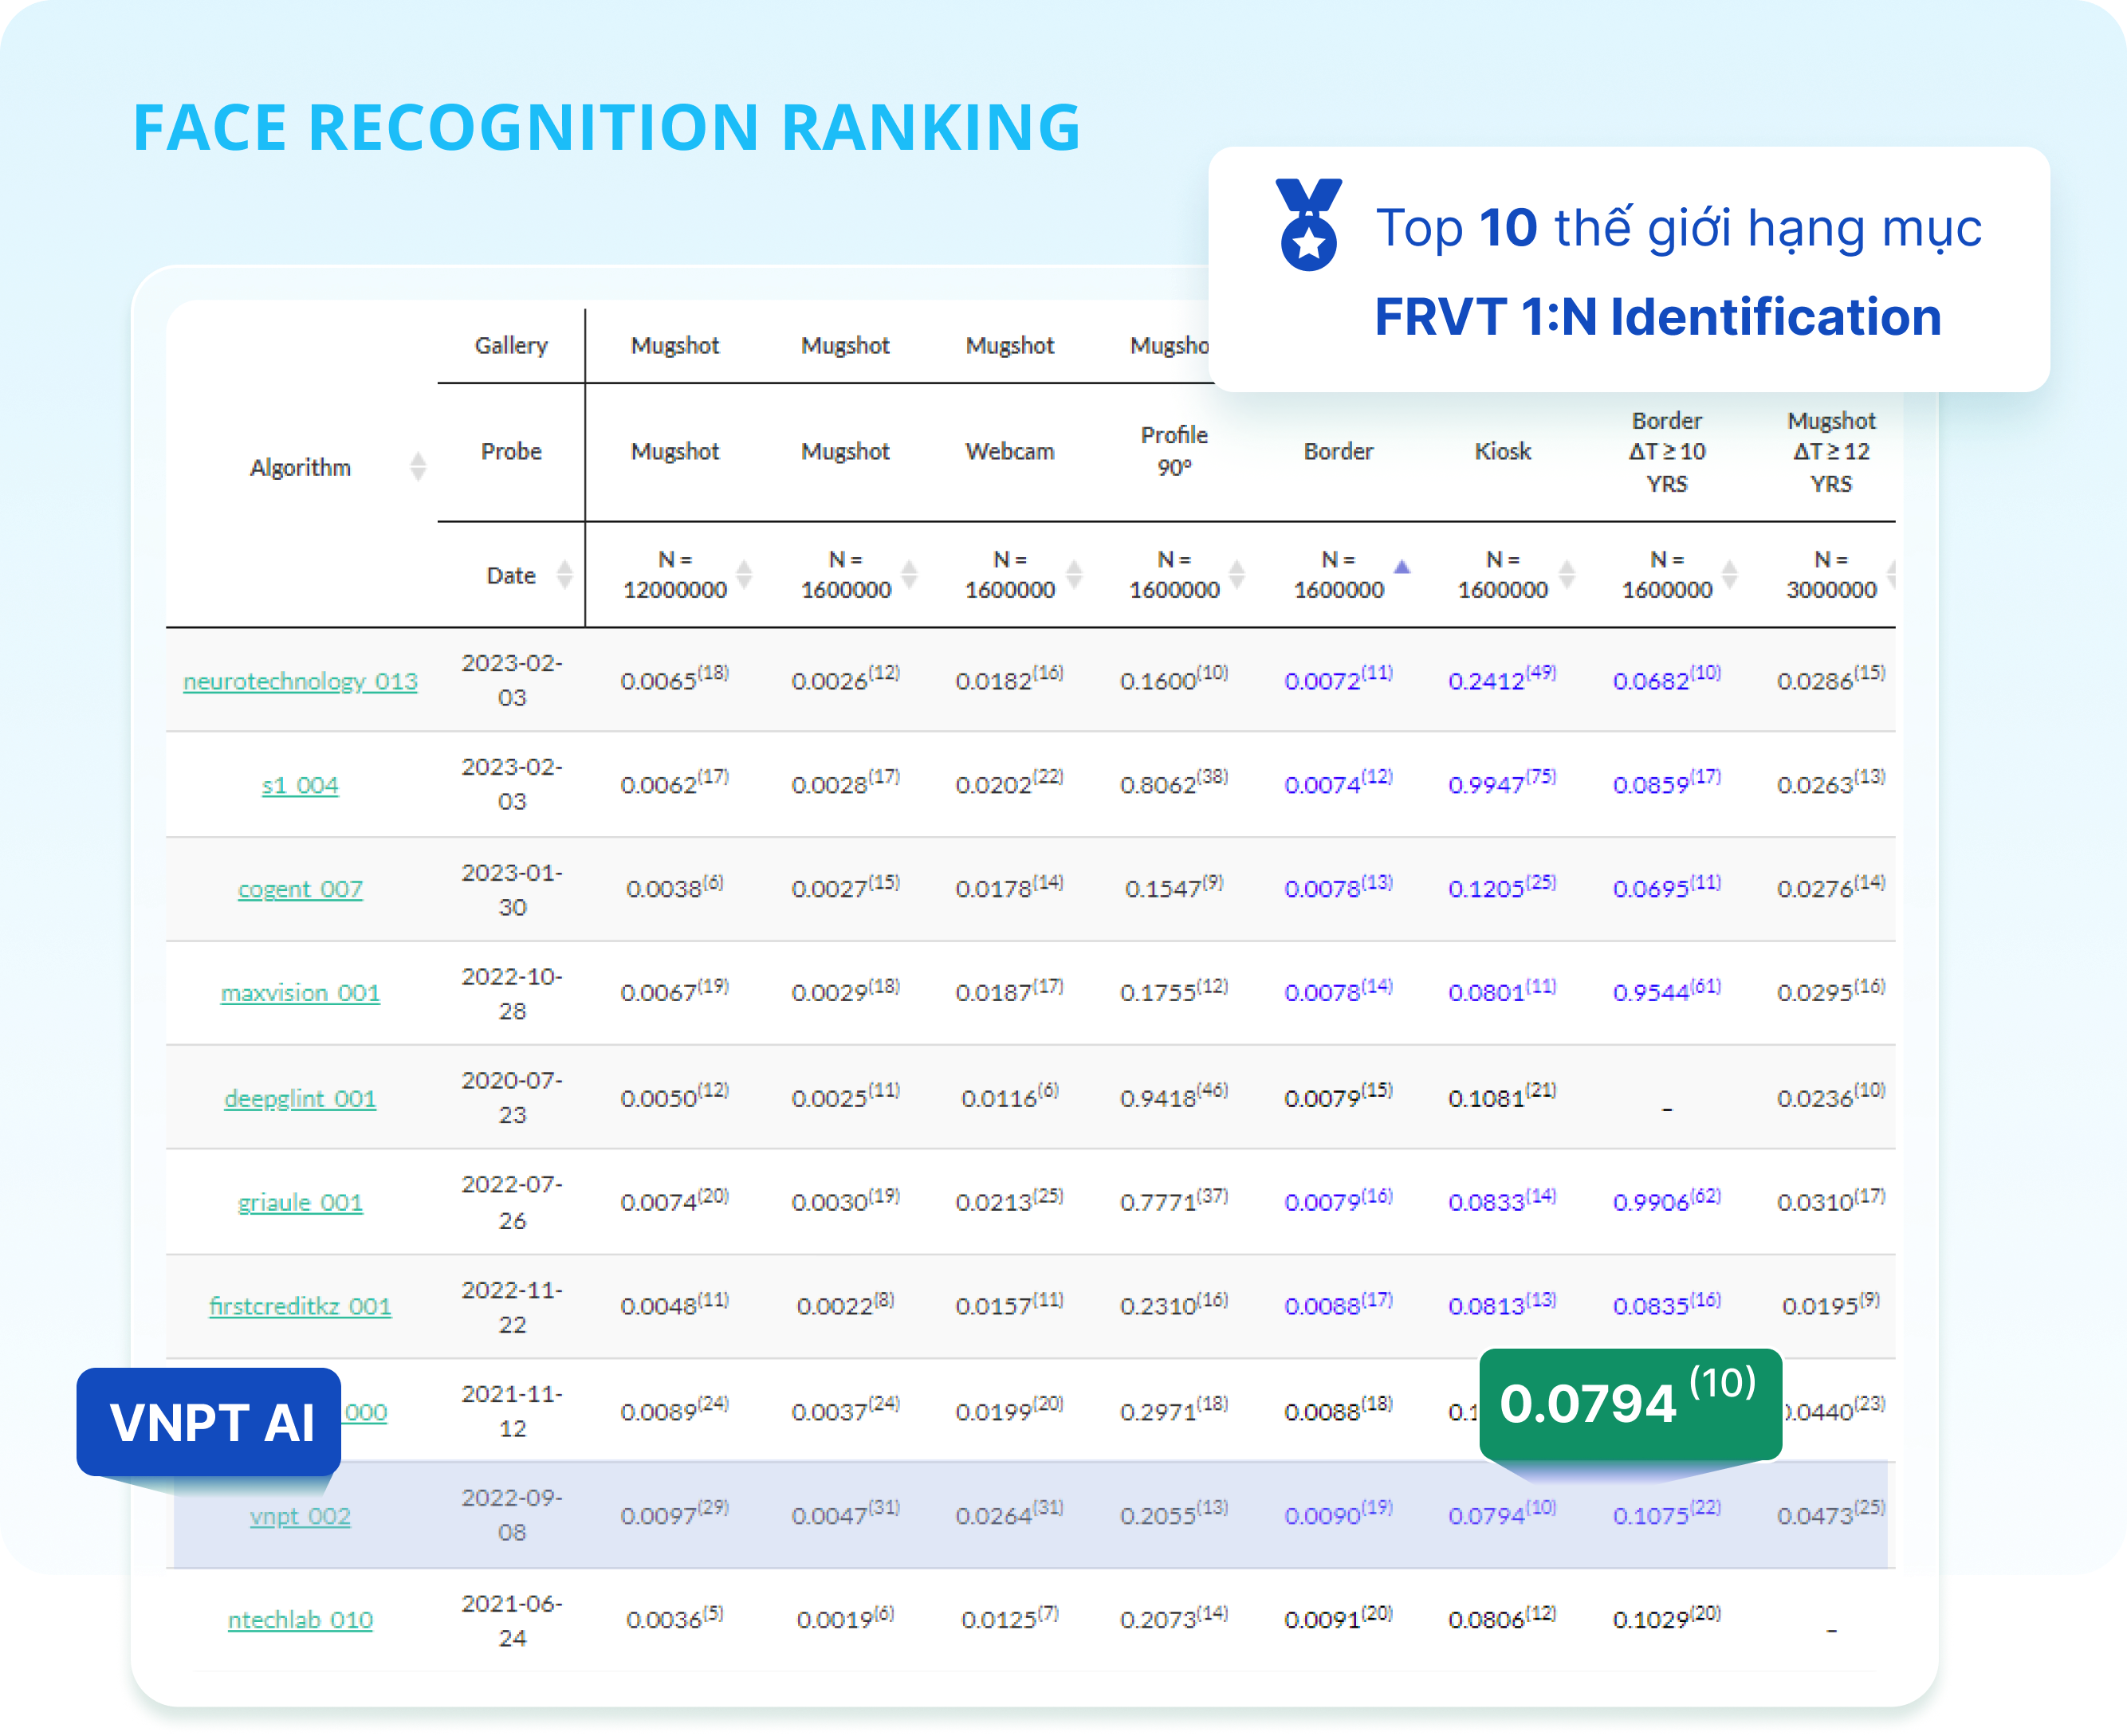The width and height of the screenshot is (2127, 1736).
Task: Click the blue medal icon
Action: point(1308,225)
